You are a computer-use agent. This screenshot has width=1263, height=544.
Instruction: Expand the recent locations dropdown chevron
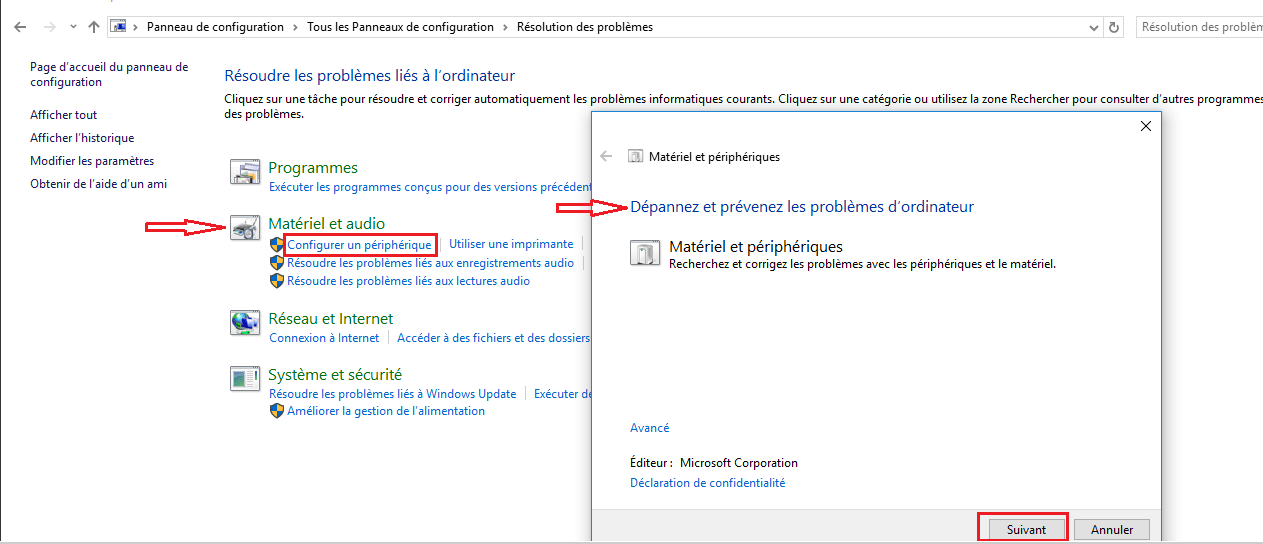(x=73, y=27)
